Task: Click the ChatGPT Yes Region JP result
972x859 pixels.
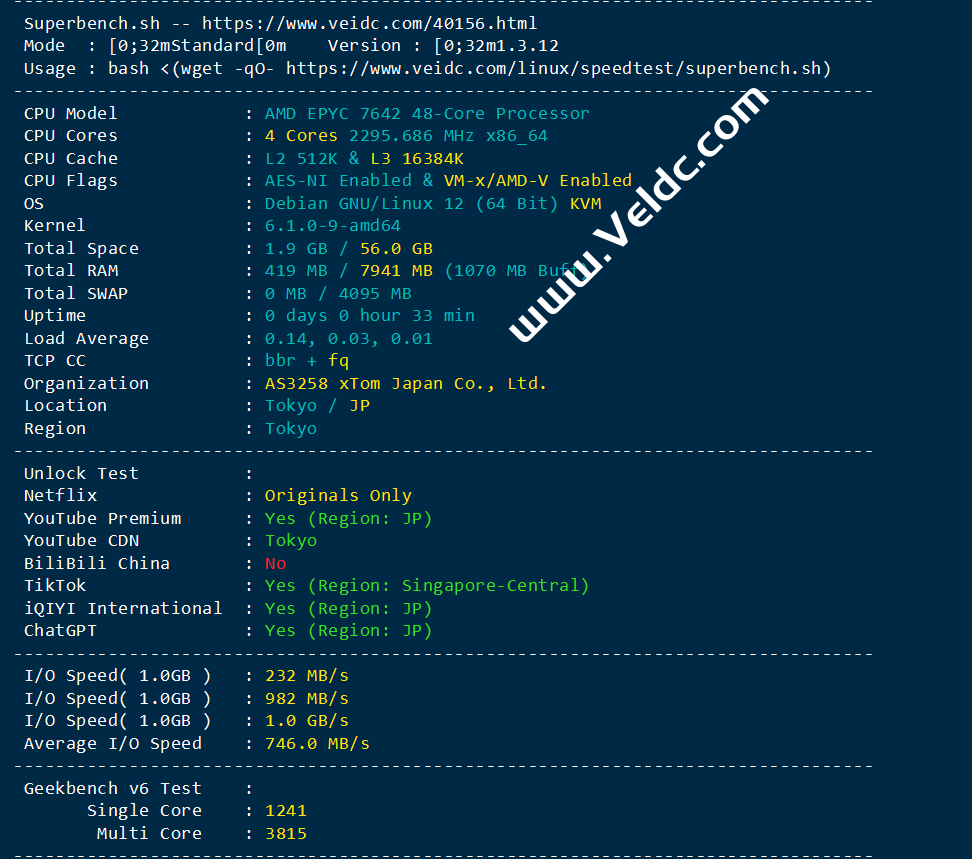Action: (348, 631)
